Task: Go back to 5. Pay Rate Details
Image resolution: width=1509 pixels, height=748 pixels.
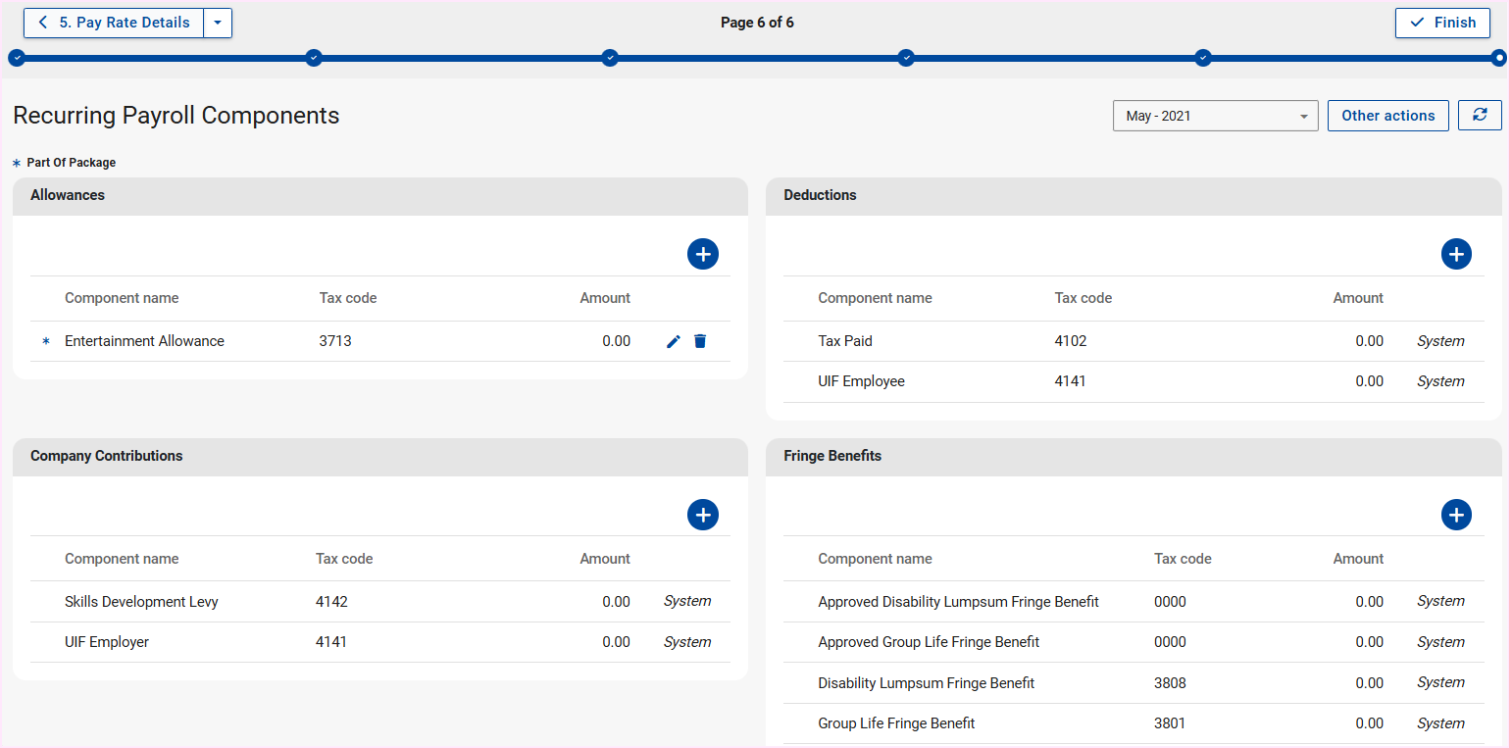Action: [x=114, y=23]
